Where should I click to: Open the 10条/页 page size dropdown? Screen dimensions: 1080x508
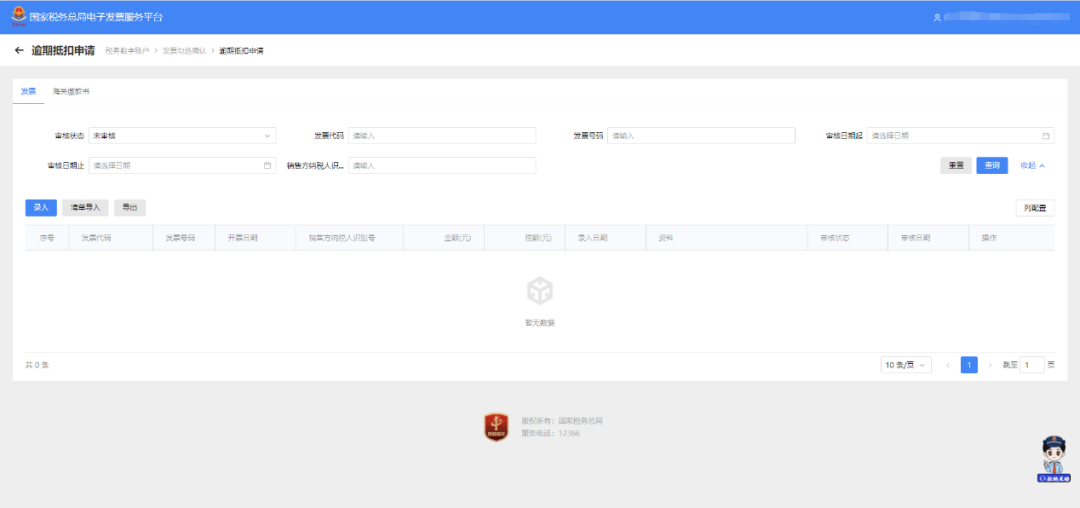906,365
